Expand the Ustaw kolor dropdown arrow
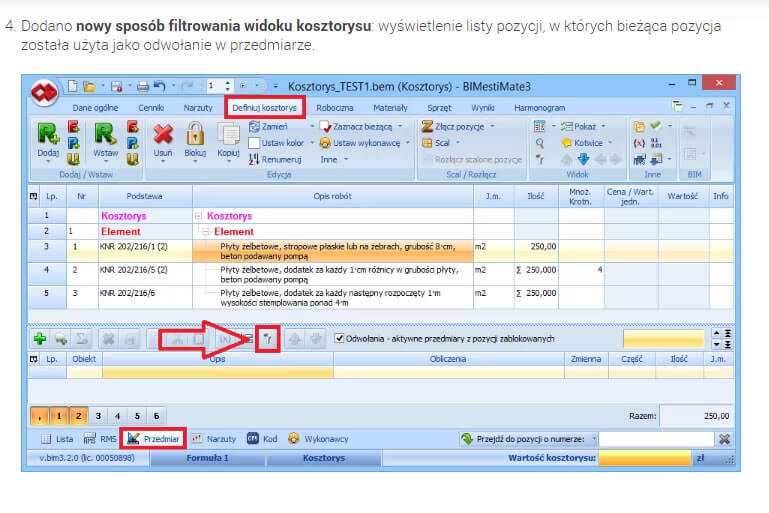Image resolution: width=769 pixels, height=513 pixels. [x=312, y=143]
